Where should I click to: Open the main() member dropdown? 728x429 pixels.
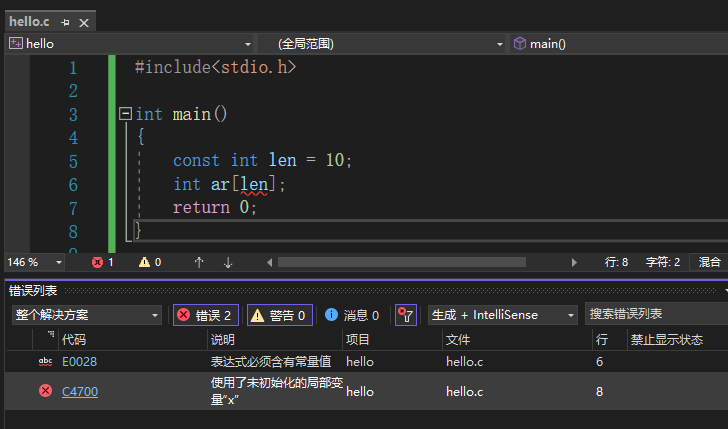pyautogui.click(x=619, y=44)
